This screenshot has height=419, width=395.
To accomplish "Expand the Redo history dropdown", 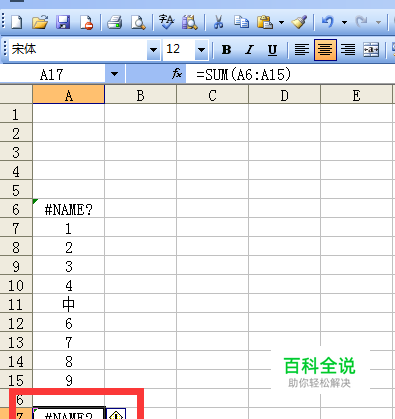I will 378,23.
